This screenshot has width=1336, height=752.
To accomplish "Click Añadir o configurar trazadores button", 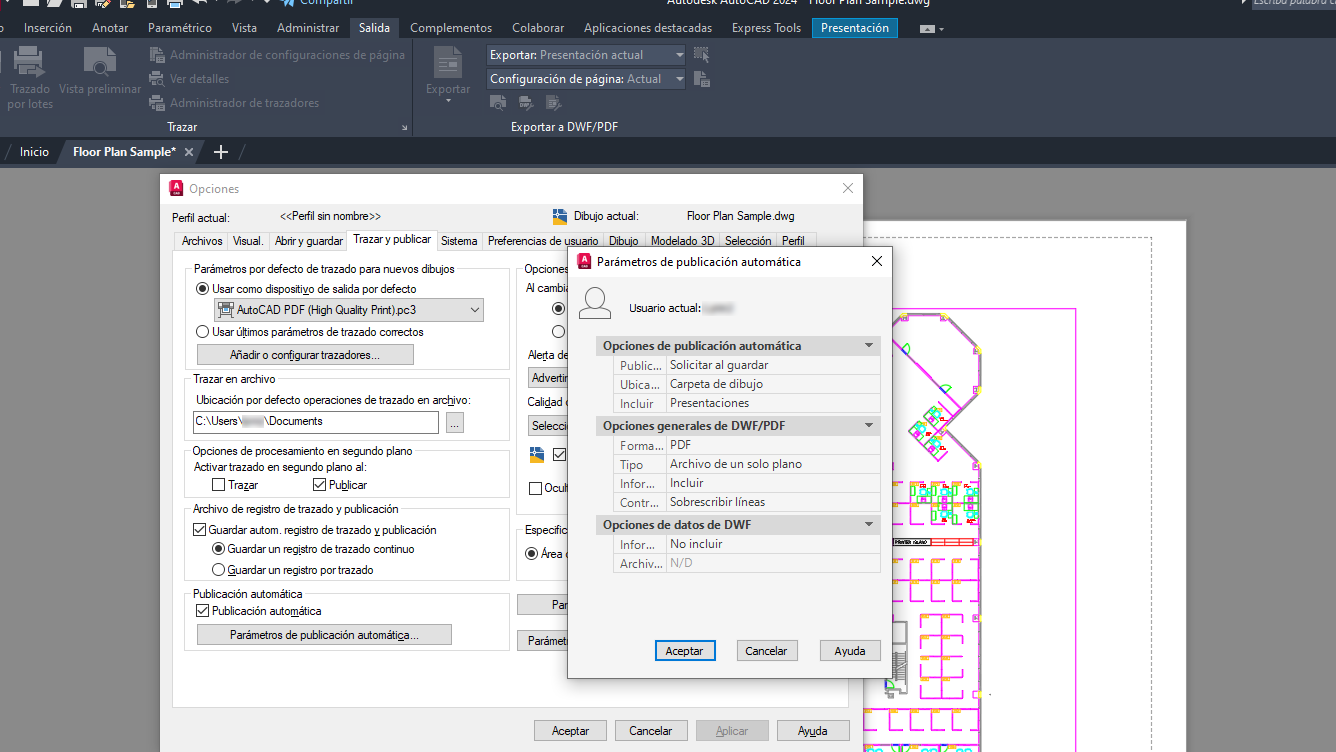I will (x=305, y=355).
